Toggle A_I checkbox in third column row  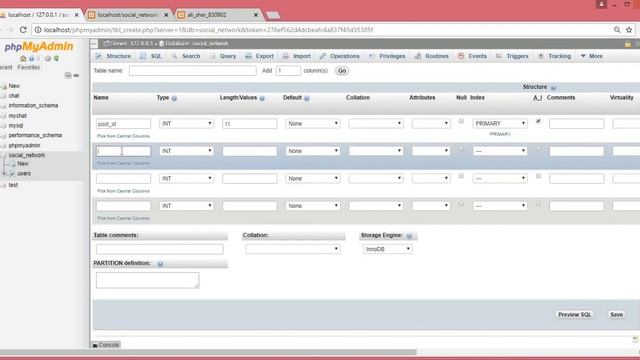click(x=538, y=176)
